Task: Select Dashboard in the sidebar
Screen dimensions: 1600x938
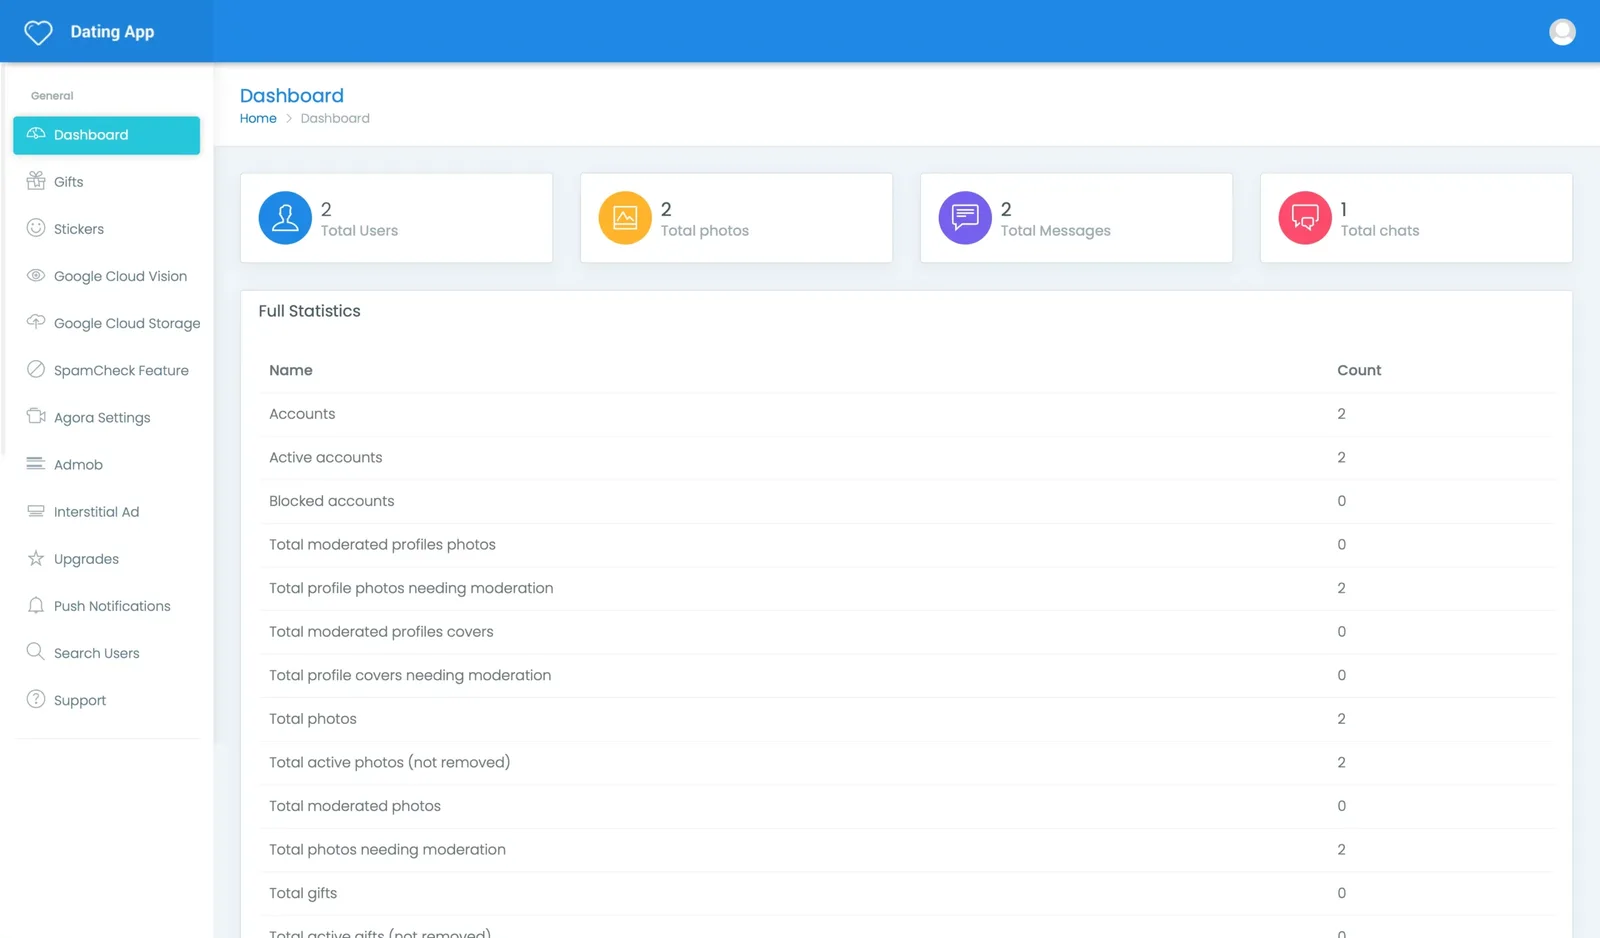Action: pyautogui.click(x=106, y=135)
